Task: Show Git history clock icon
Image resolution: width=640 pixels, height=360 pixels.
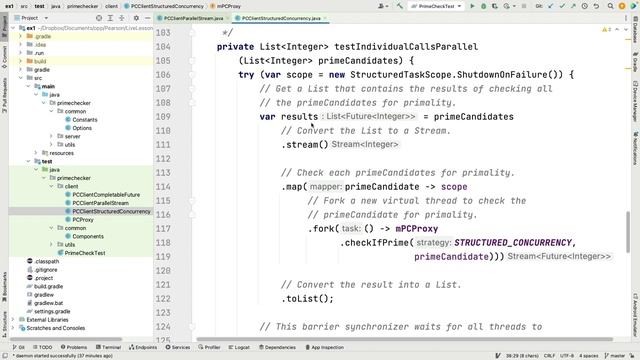Action: [584, 6]
